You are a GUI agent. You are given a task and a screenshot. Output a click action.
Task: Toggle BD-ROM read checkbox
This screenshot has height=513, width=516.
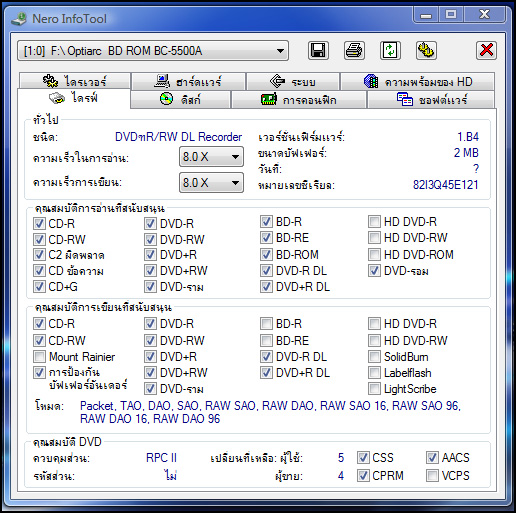click(266, 255)
